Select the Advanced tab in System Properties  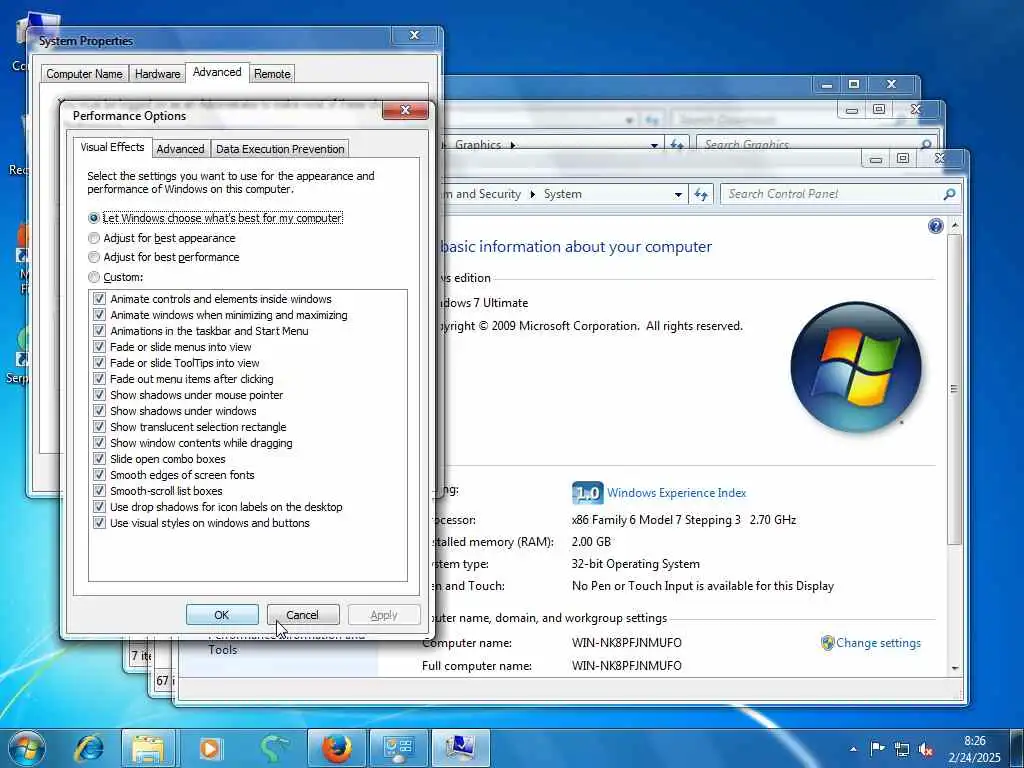pyautogui.click(x=217, y=72)
